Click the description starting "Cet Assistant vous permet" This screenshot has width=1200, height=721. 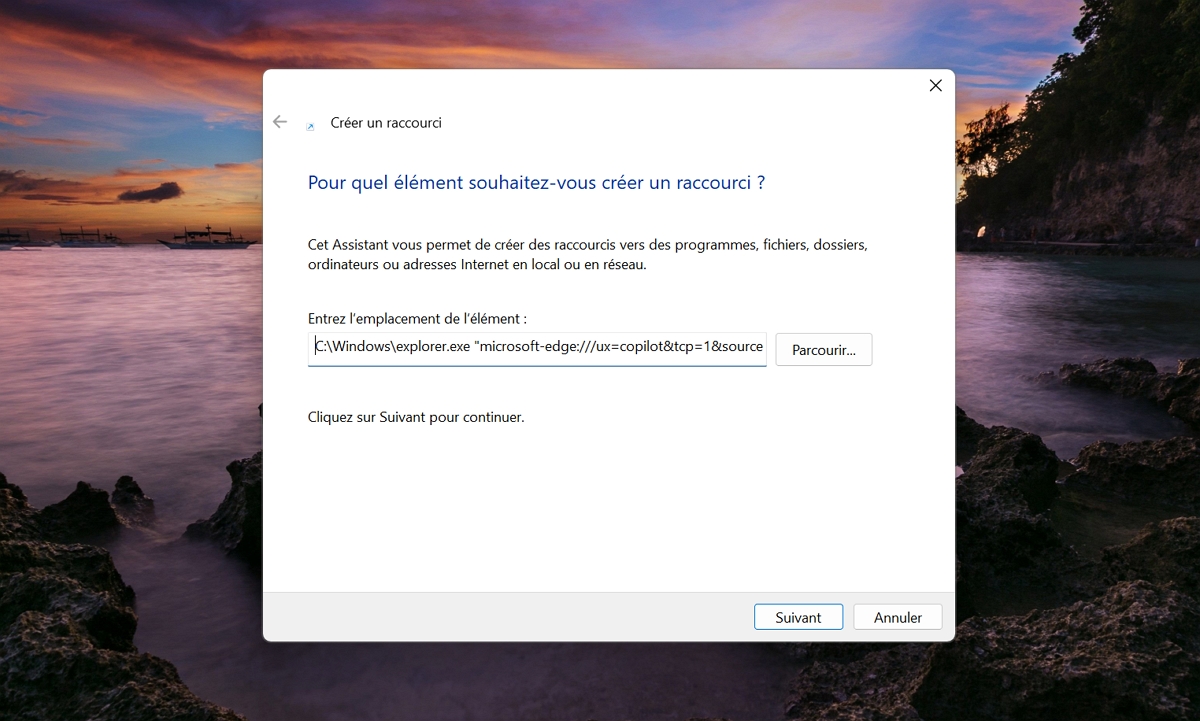point(588,255)
